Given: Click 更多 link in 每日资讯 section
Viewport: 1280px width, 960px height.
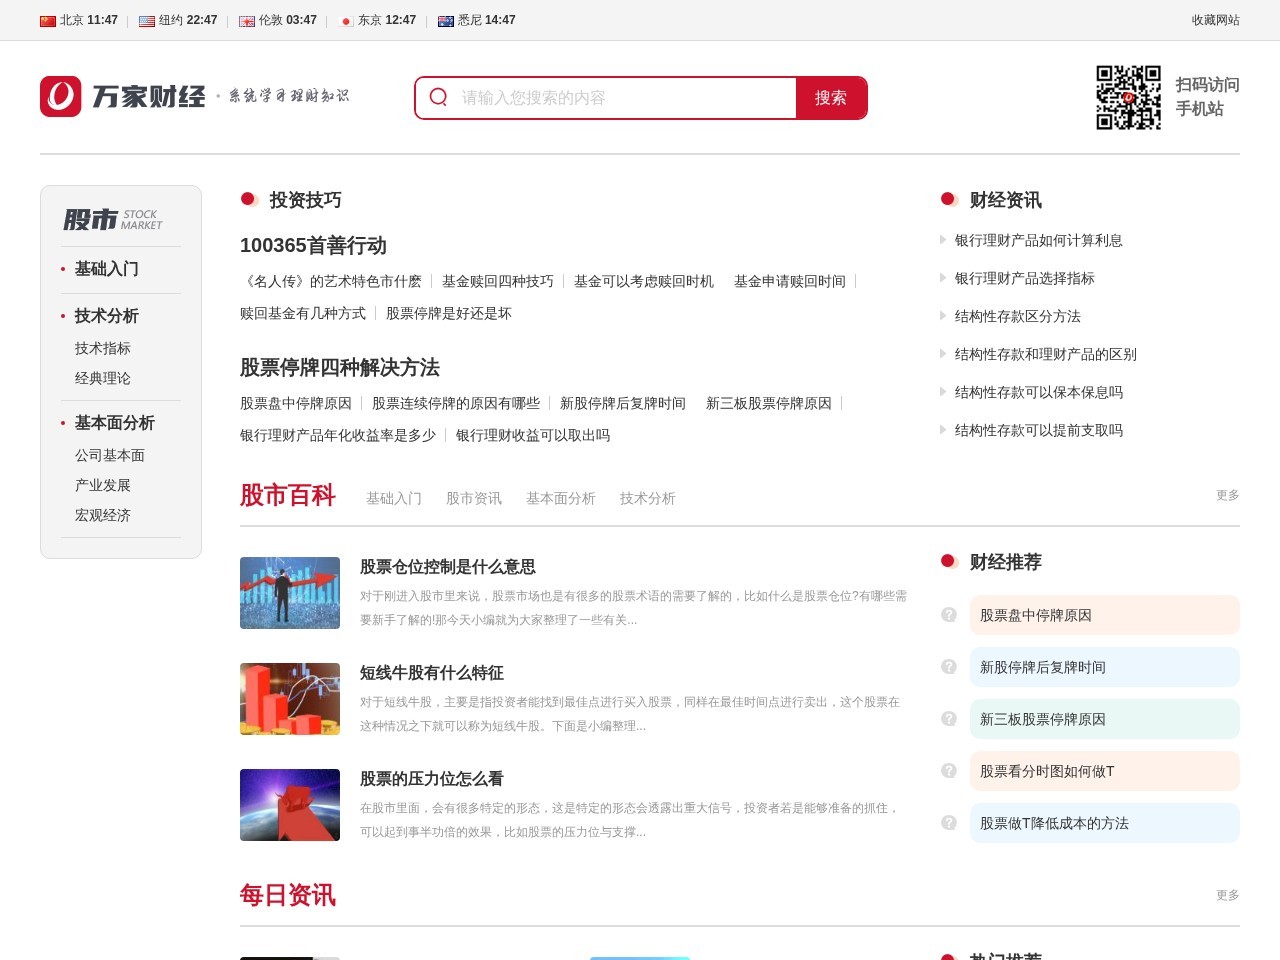Looking at the screenshot, I should click(x=1228, y=895).
